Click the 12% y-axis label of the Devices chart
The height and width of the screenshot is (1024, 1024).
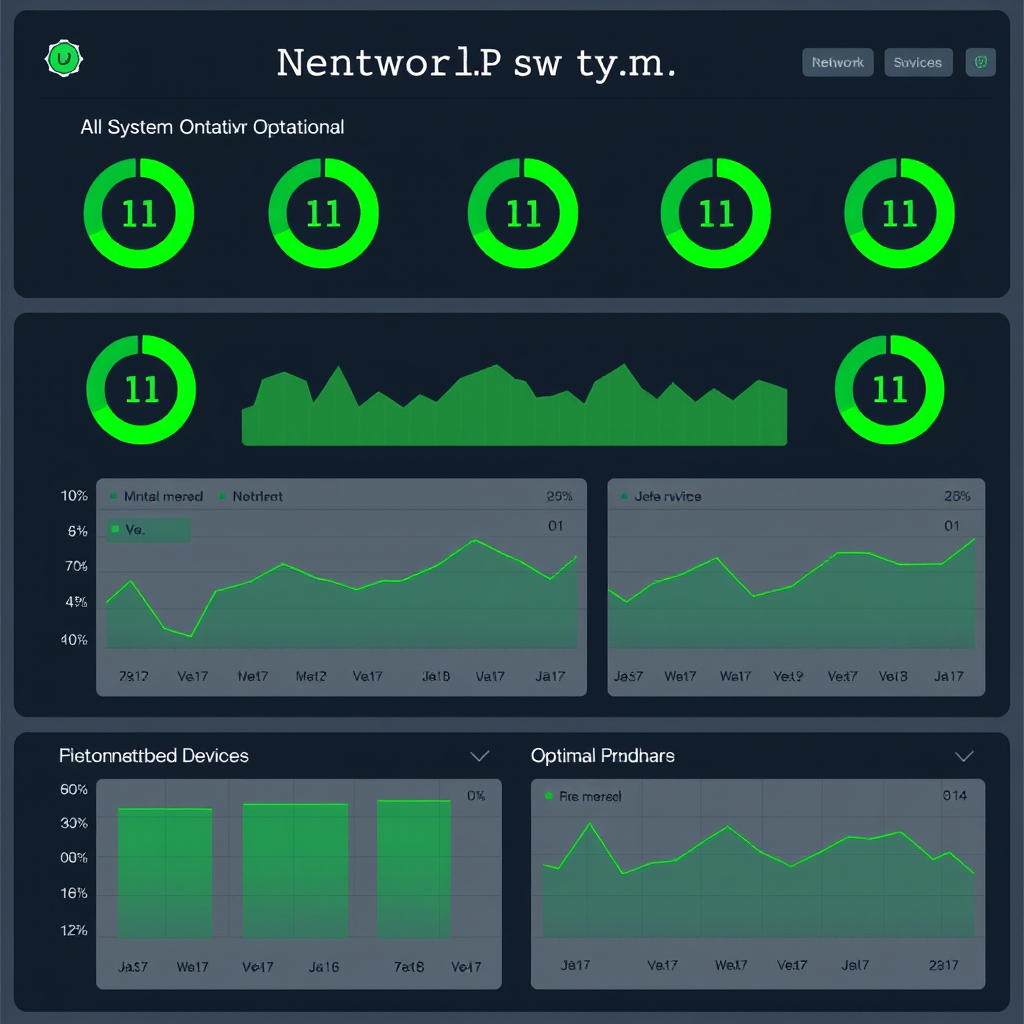(x=74, y=930)
